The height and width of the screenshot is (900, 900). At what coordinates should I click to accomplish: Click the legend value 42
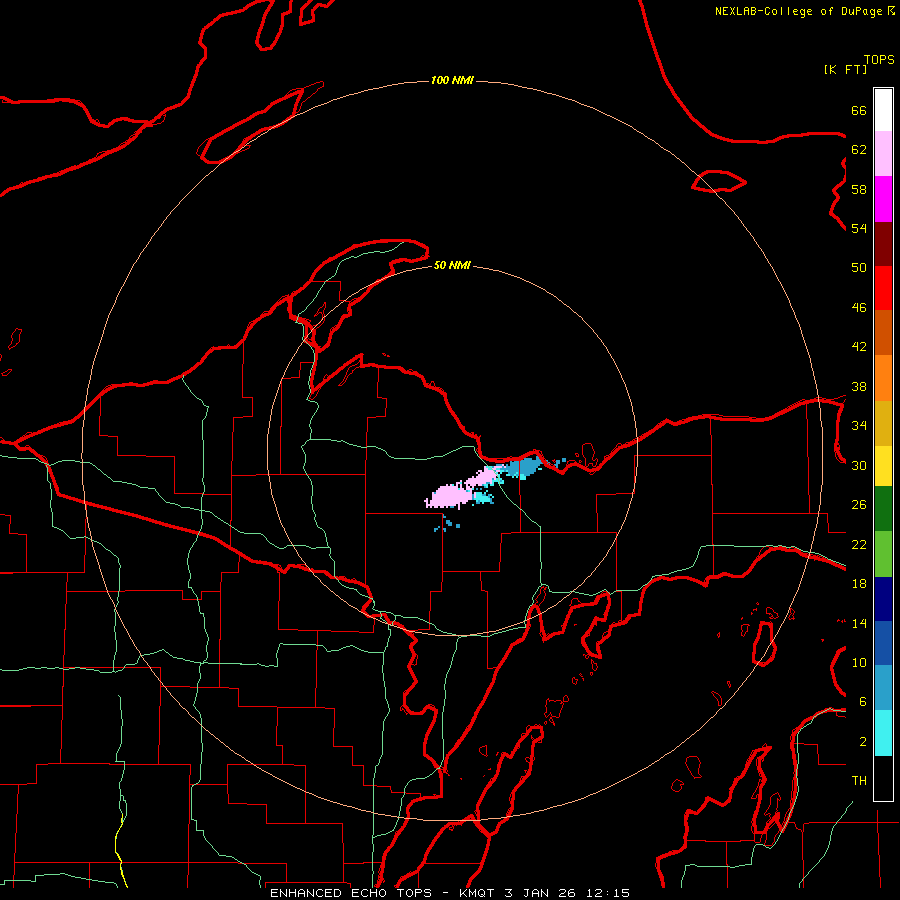pos(859,347)
